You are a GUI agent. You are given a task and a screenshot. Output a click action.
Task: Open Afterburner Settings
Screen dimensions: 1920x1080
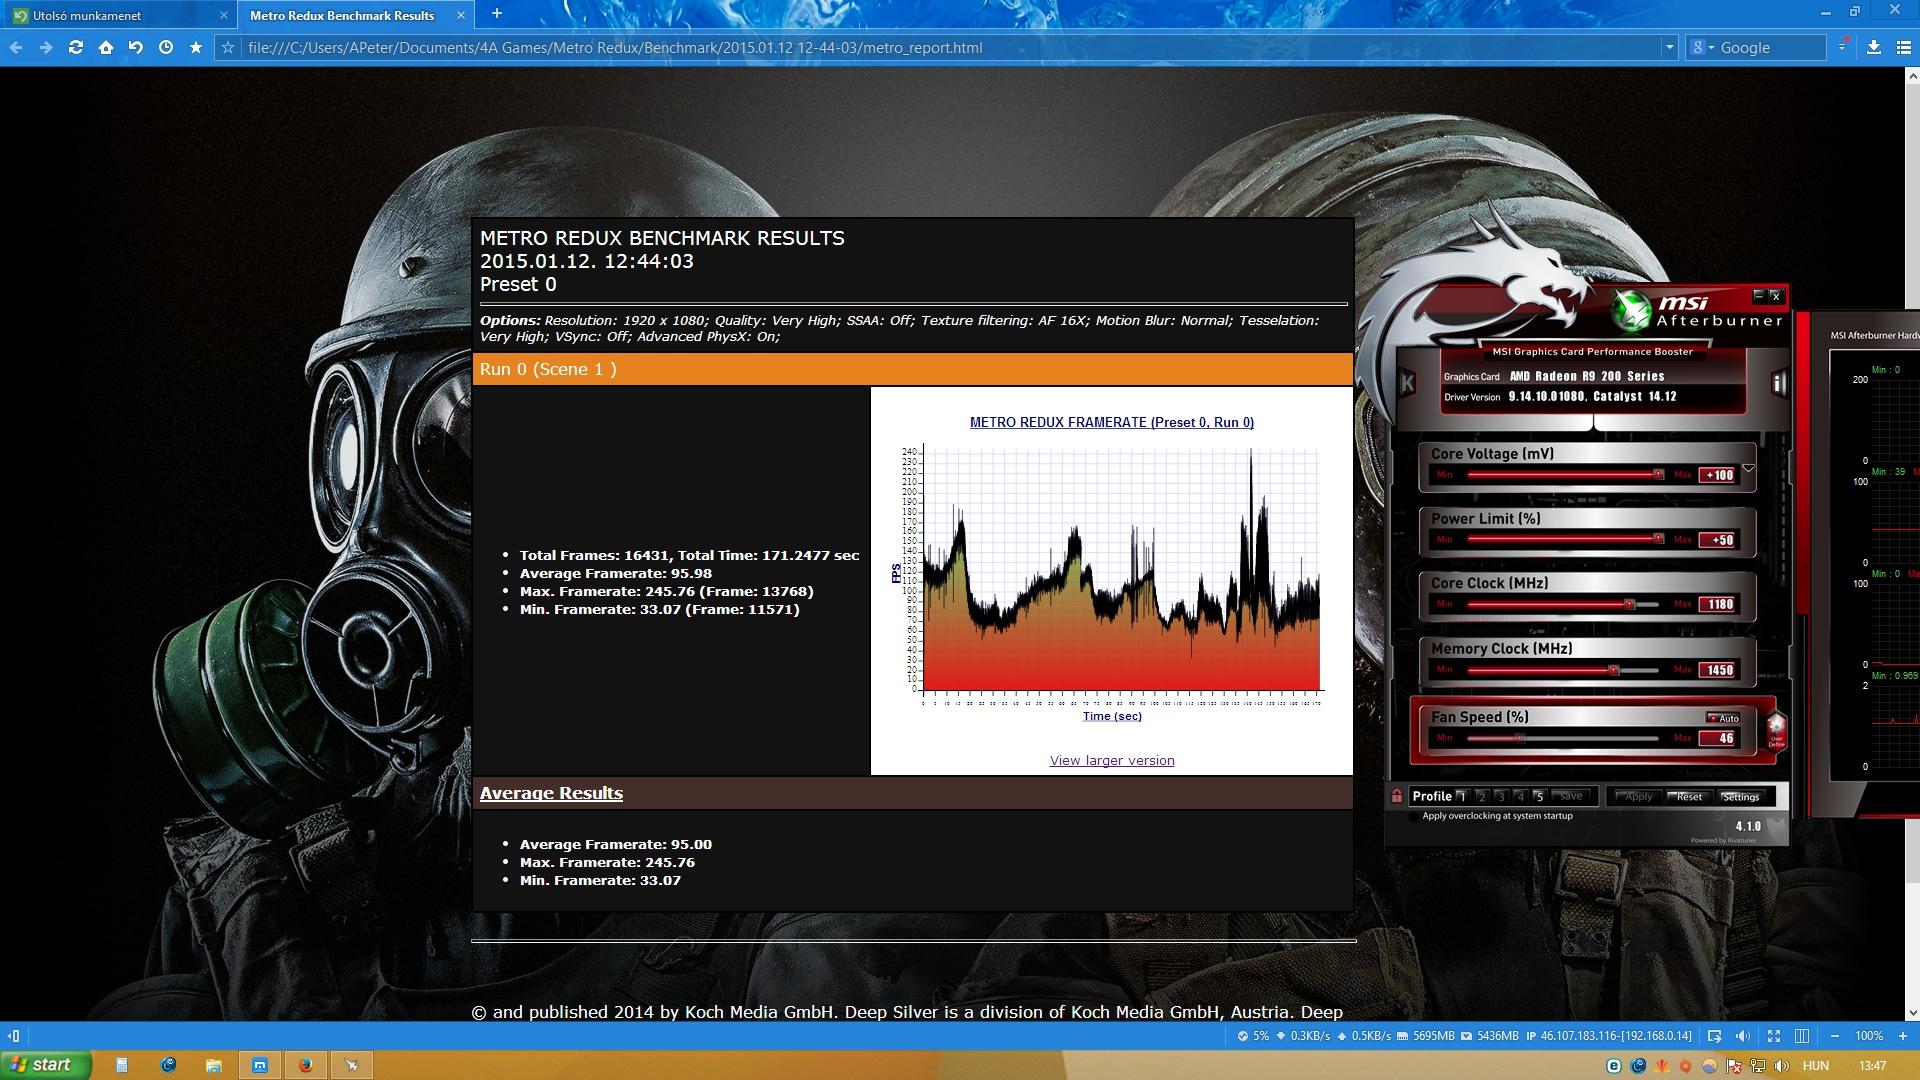pyautogui.click(x=1741, y=796)
